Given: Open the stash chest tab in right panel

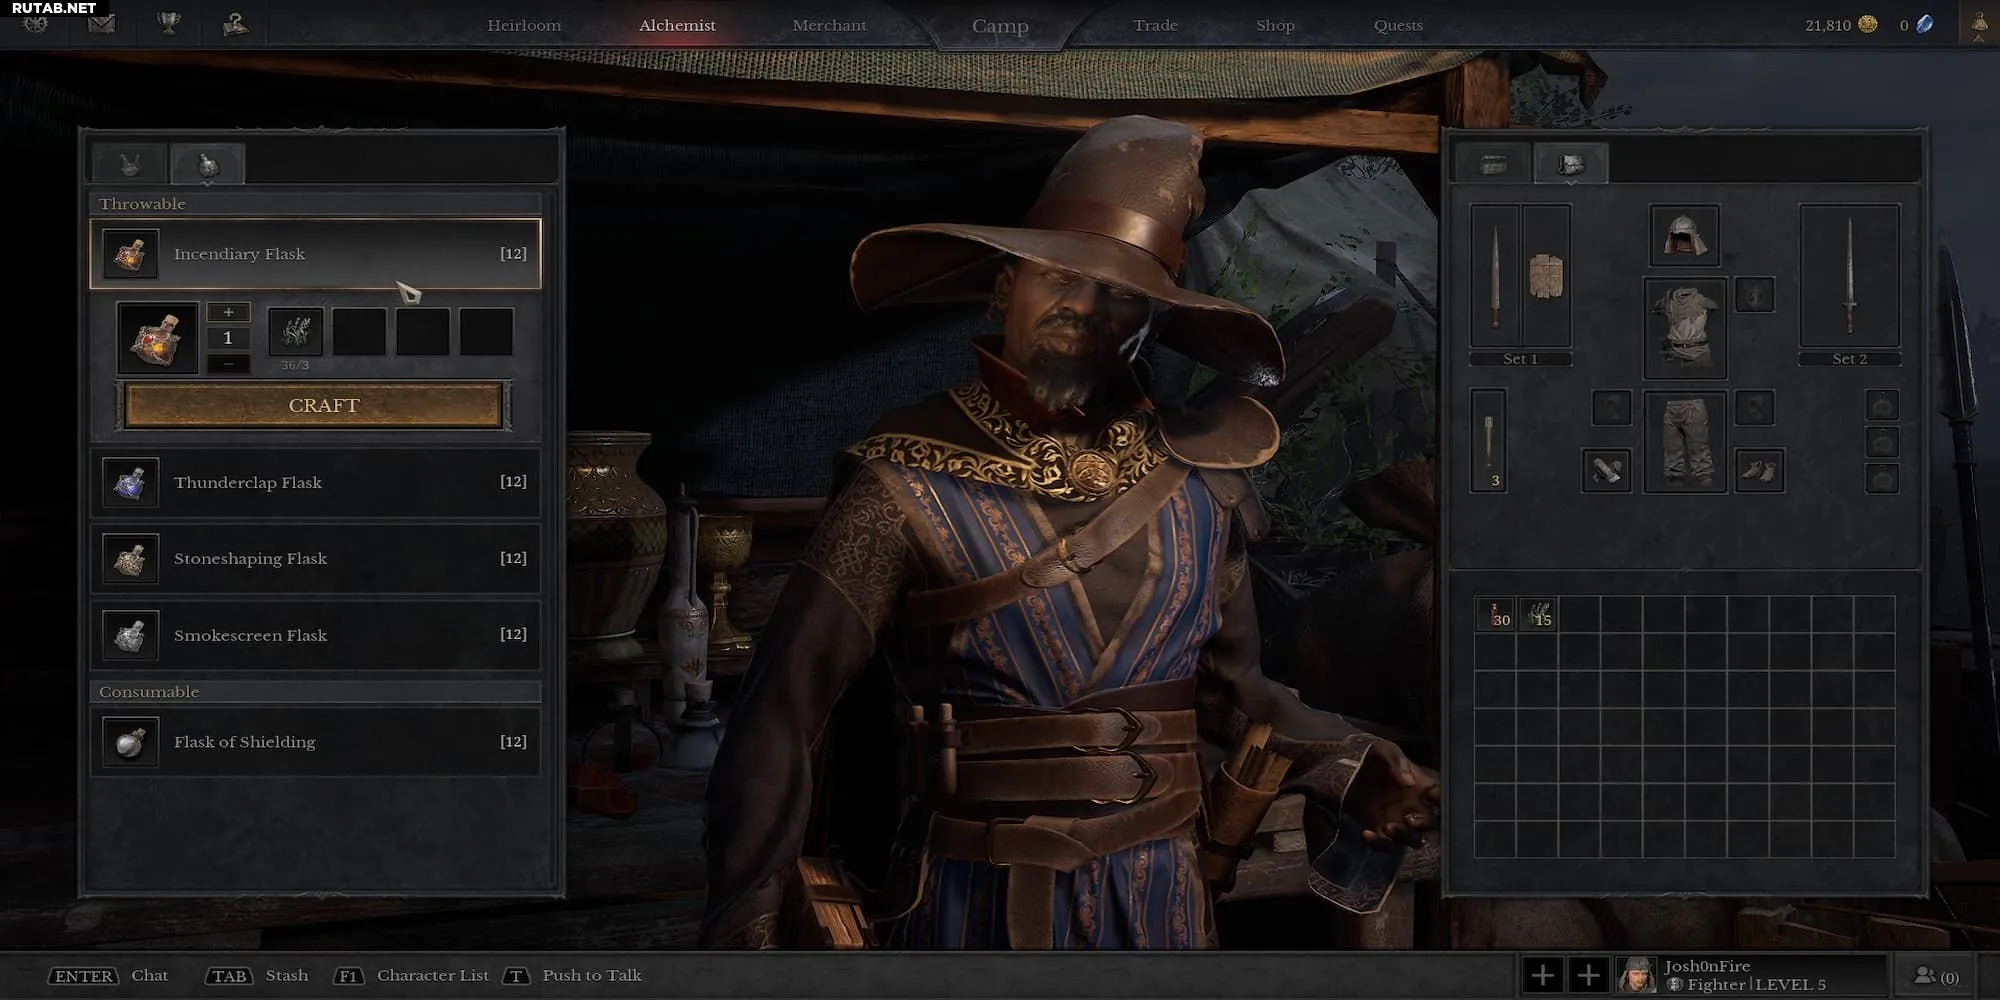Looking at the screenshot, I should pos(1493,164).
